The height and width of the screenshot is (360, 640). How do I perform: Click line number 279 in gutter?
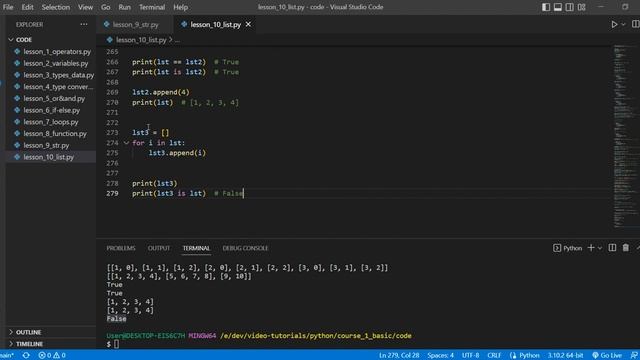point(112,193)
